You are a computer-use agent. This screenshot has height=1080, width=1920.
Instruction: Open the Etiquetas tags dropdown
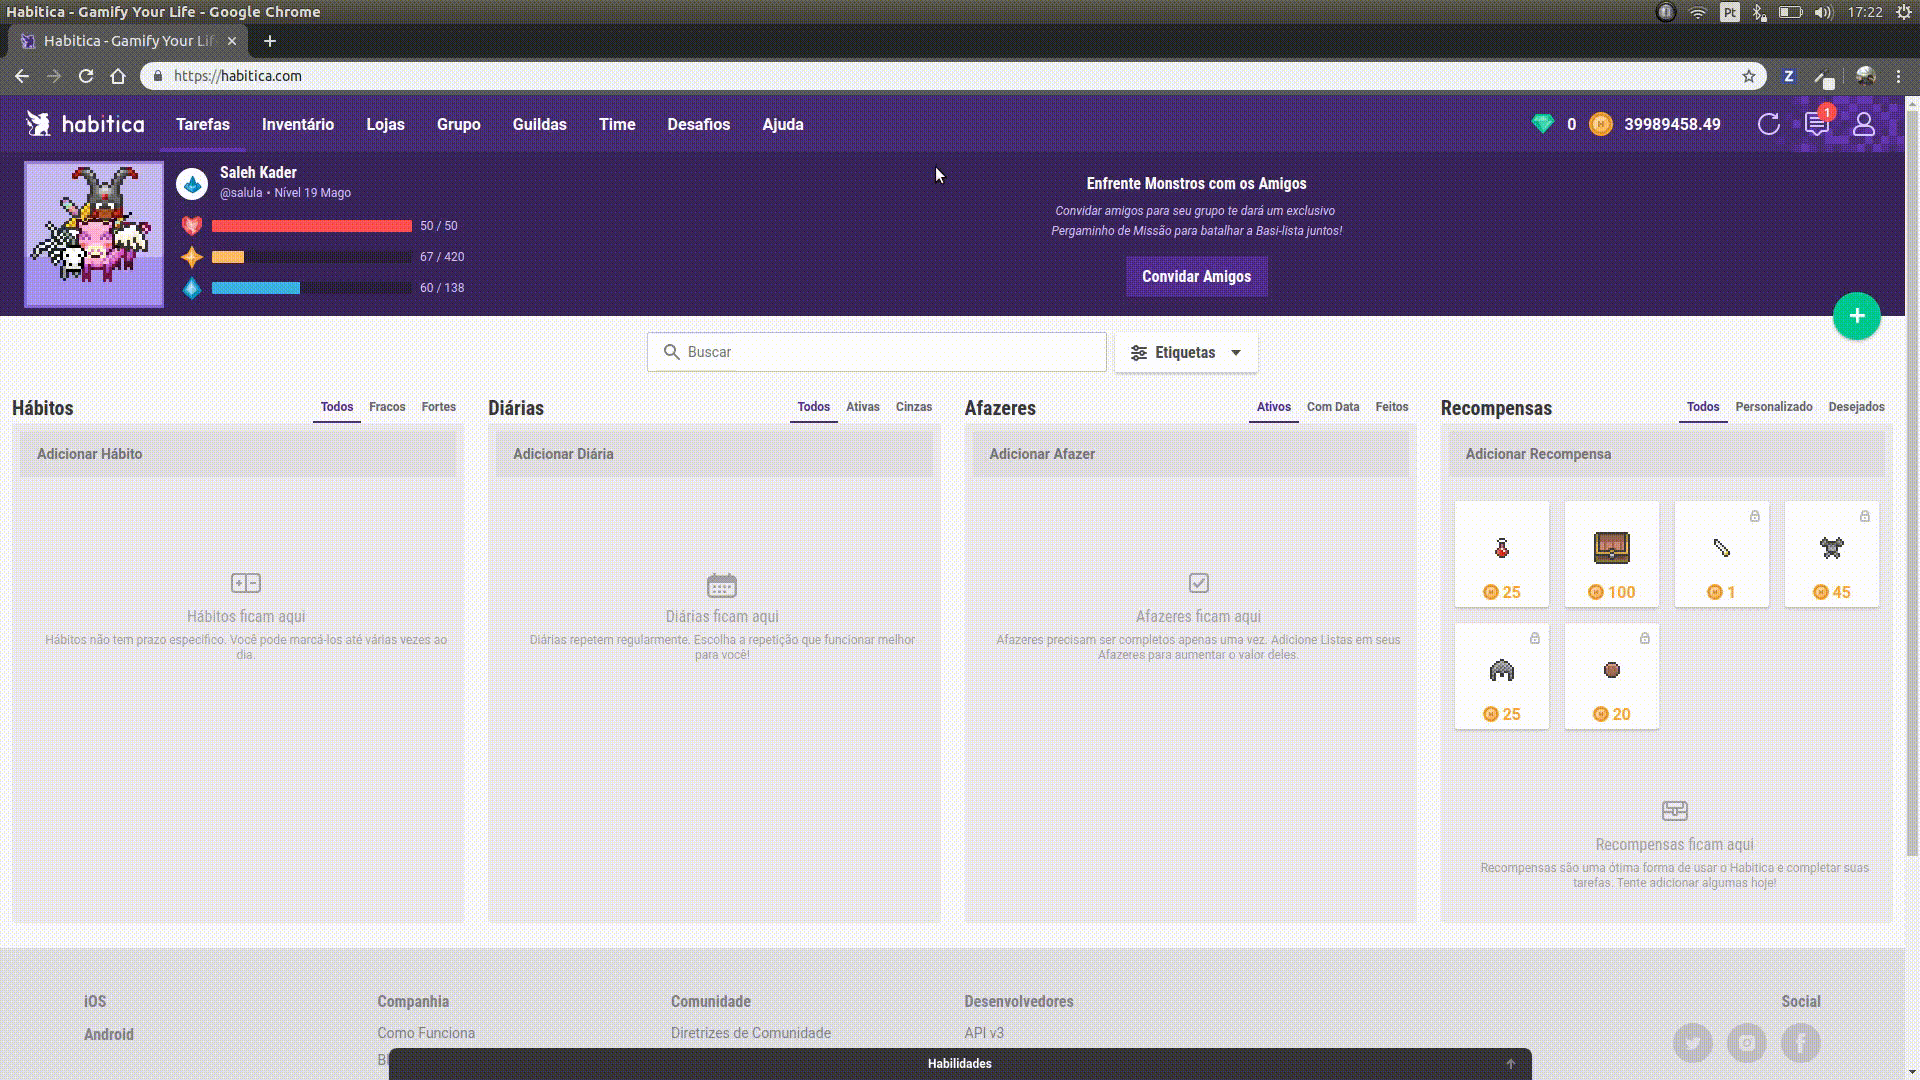click(1186, 353)
